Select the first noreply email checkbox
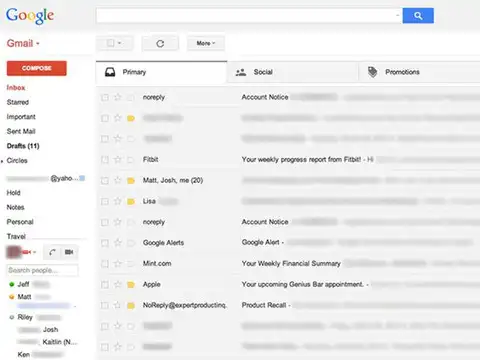The height and width of the screenshot is (360, 480). (x=105, y=97)
